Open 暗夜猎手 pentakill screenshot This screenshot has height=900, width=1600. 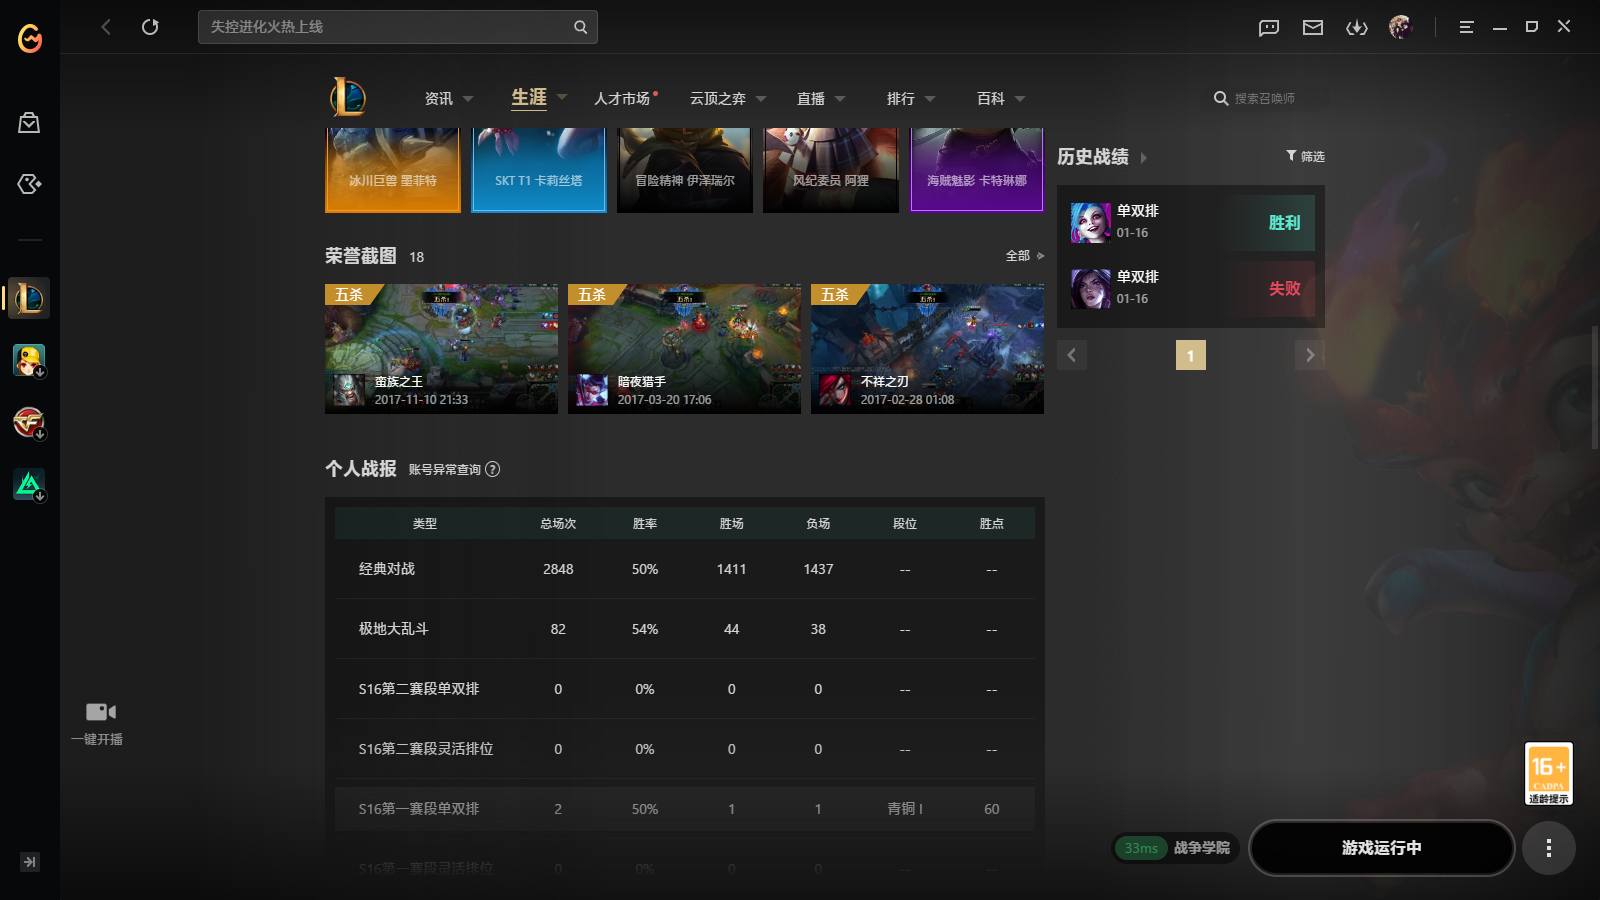pos(684,349)
